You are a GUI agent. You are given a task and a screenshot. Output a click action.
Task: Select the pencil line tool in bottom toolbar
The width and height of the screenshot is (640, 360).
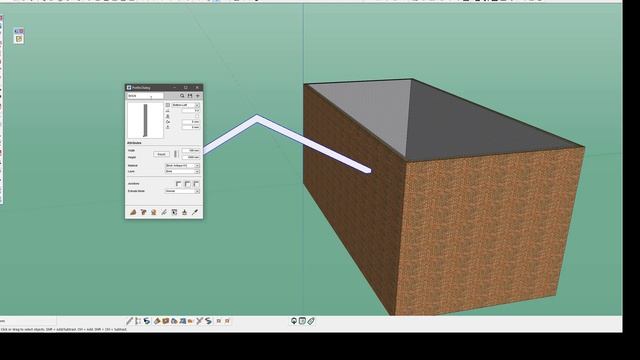point(129,321)
